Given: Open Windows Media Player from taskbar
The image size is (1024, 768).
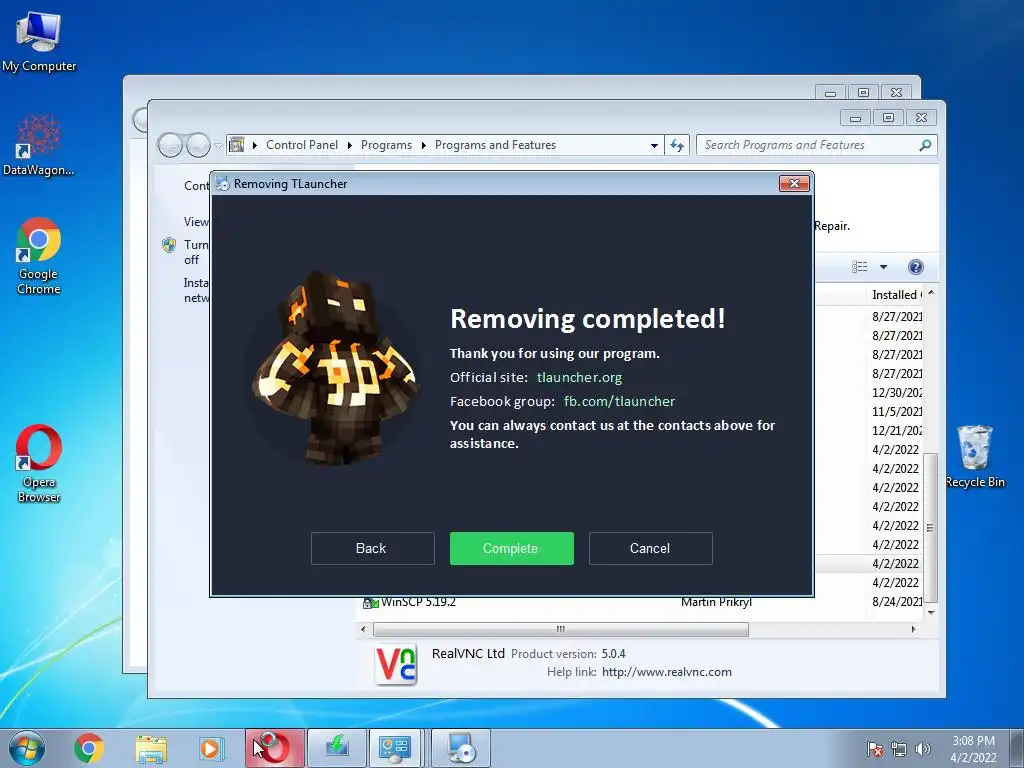Looking at the screenshot, I should pos(210,748).
